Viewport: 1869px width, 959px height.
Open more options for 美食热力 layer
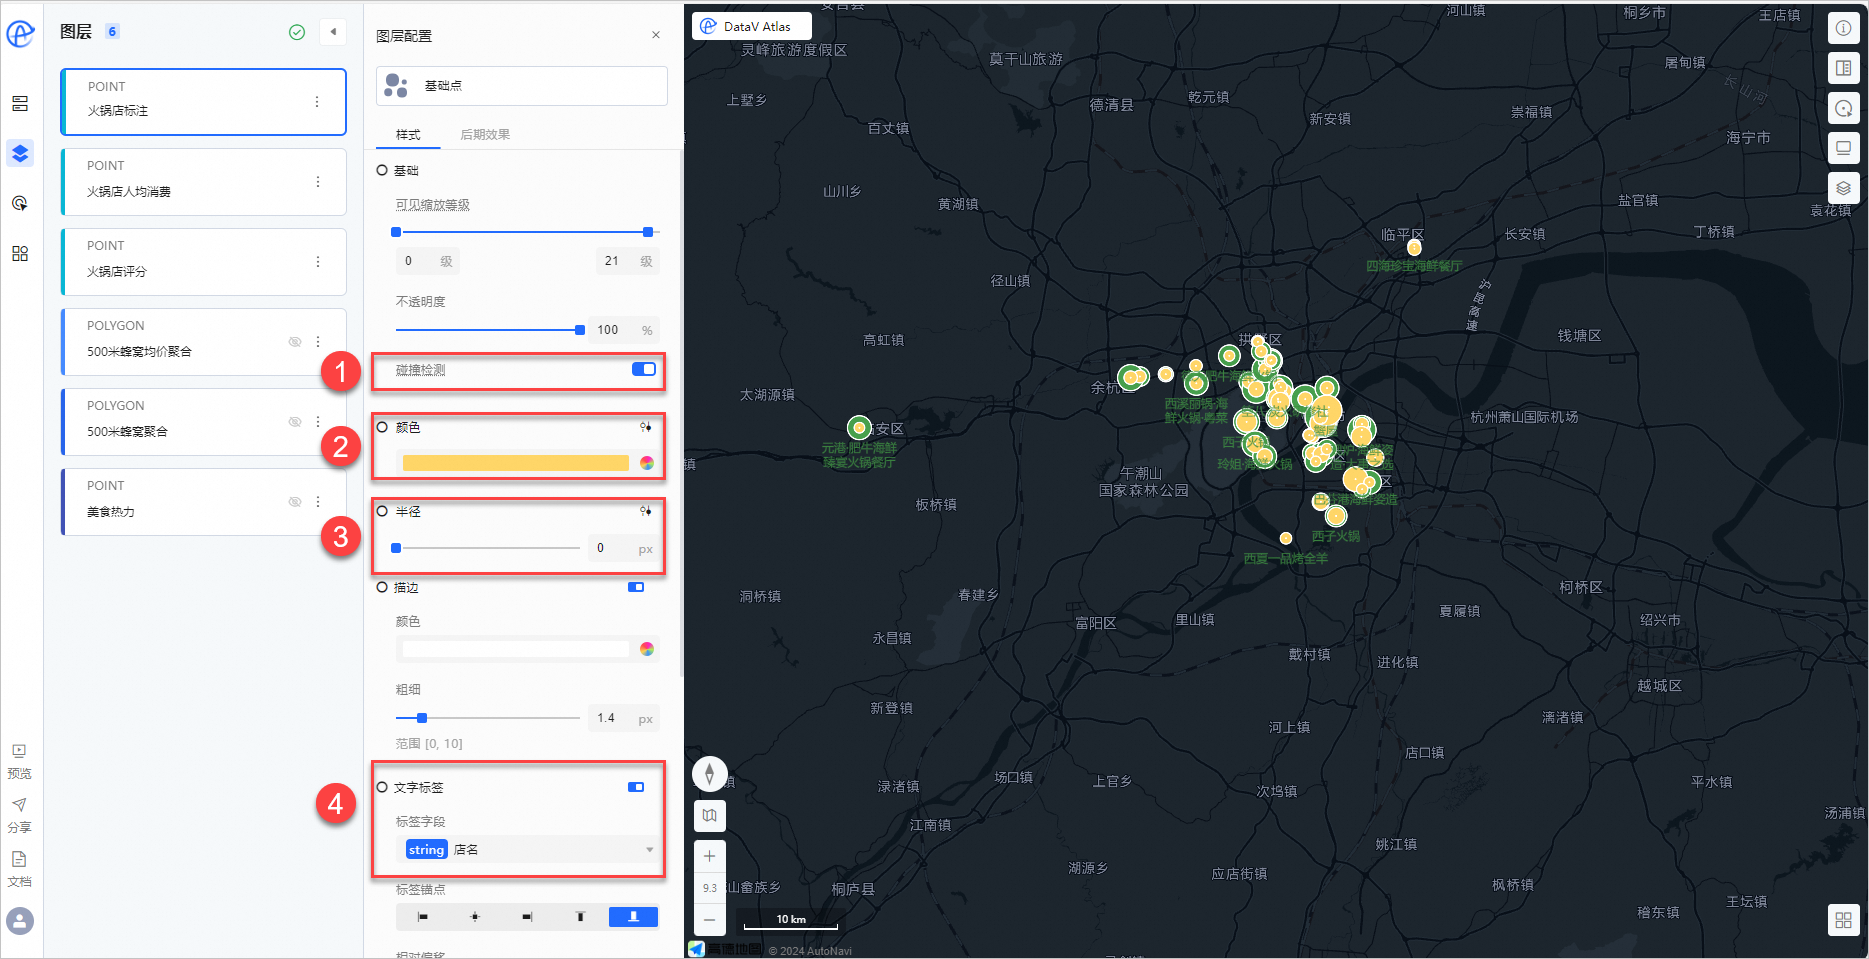(x=318, y=502)
